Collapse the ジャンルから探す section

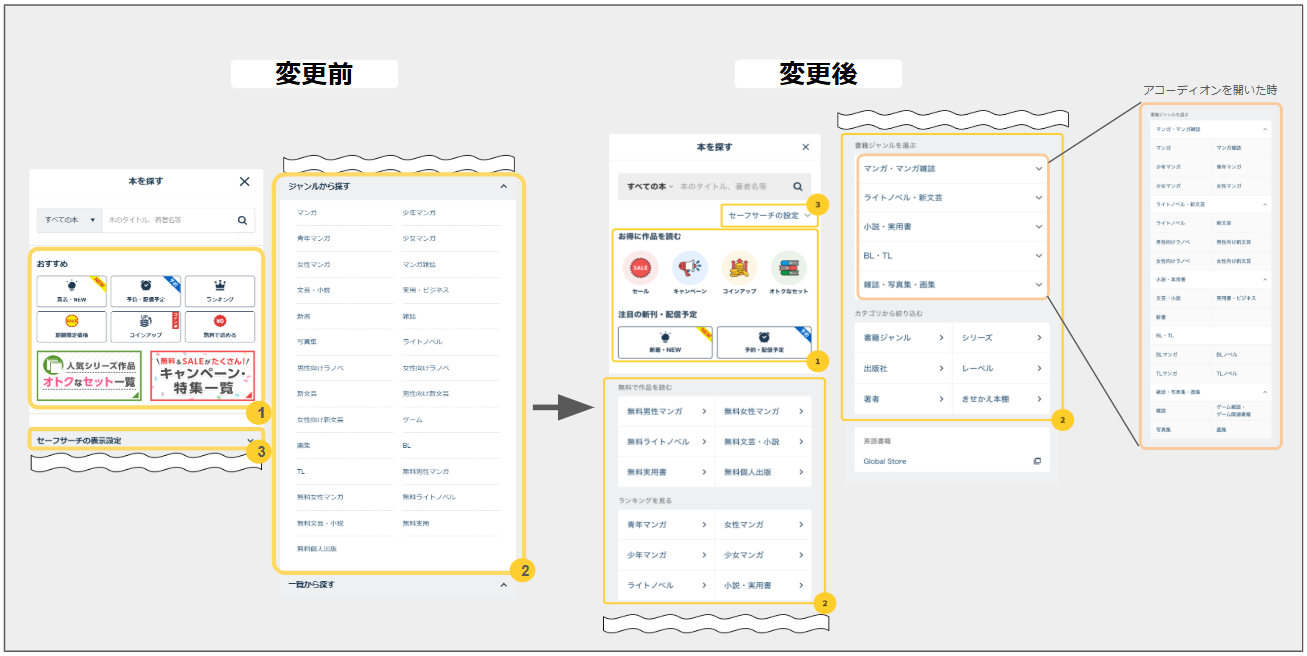coord(504,186)
